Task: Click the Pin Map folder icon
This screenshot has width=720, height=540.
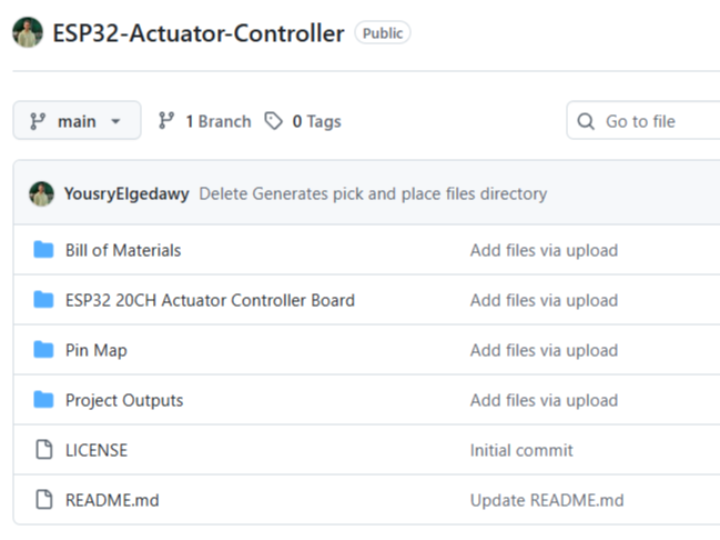Action: coord(43,350)
